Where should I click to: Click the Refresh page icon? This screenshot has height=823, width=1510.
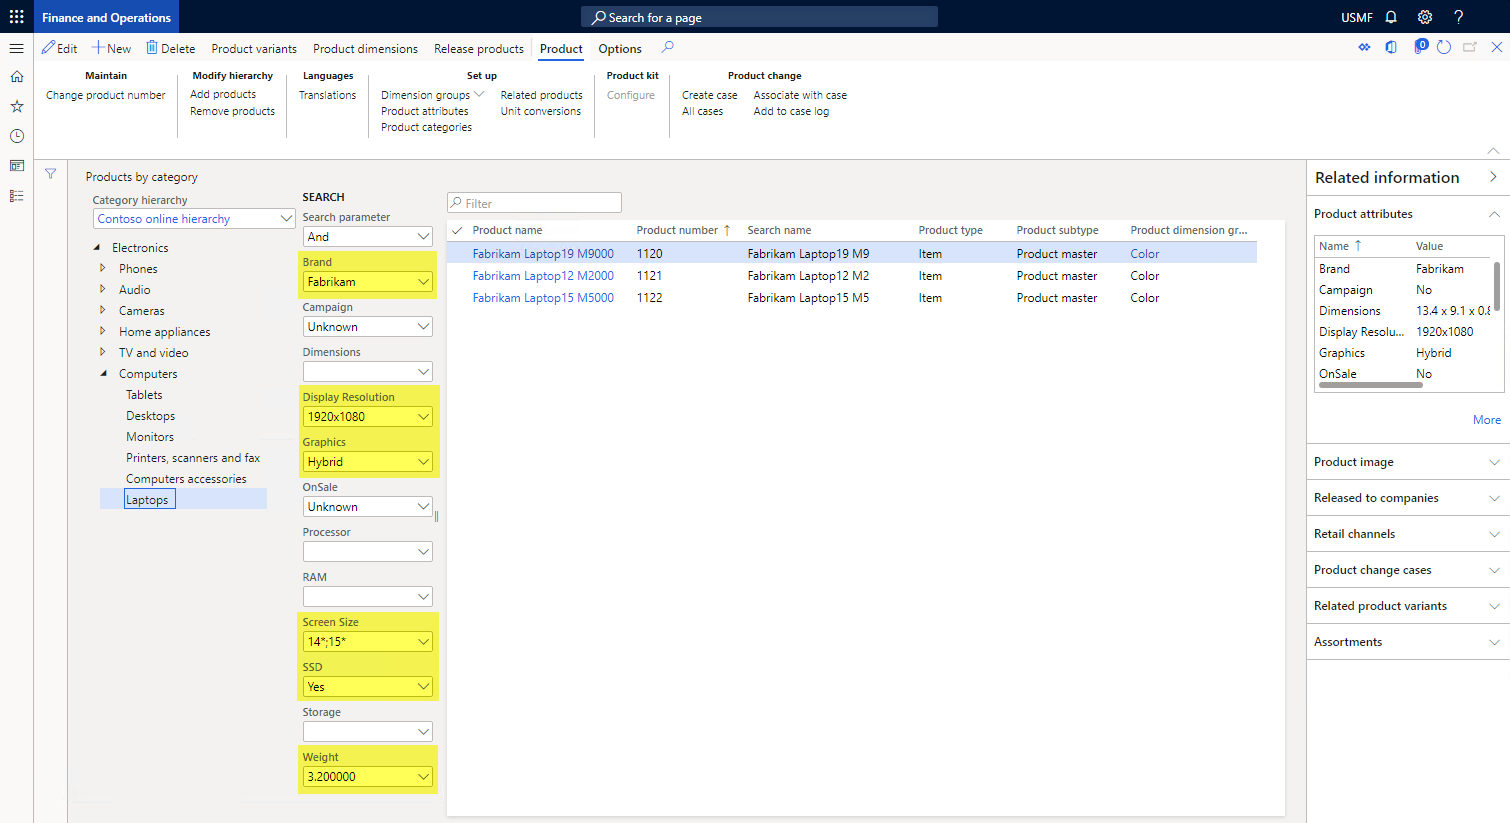[x=1444, y=48]
